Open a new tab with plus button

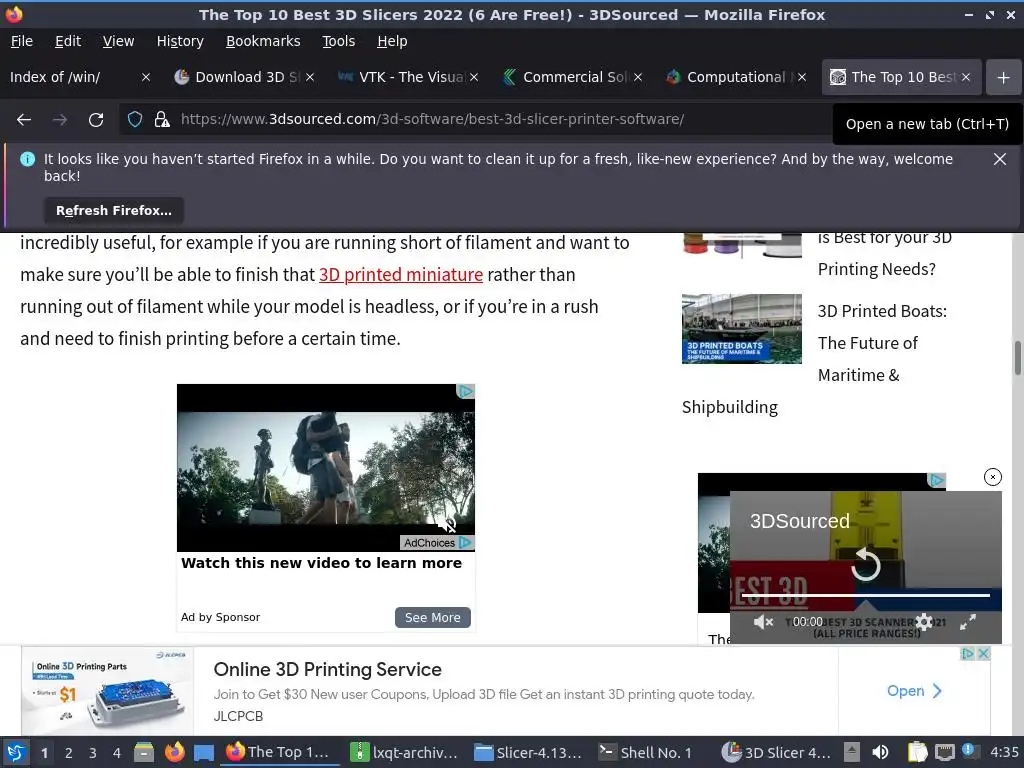click(x=1003, y=77)
